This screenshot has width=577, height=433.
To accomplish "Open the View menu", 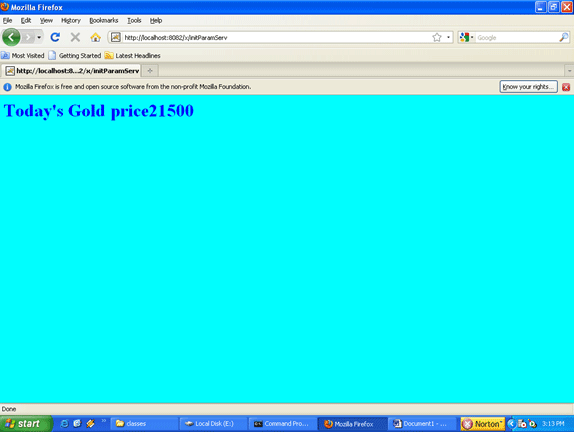I will (46, 21).
